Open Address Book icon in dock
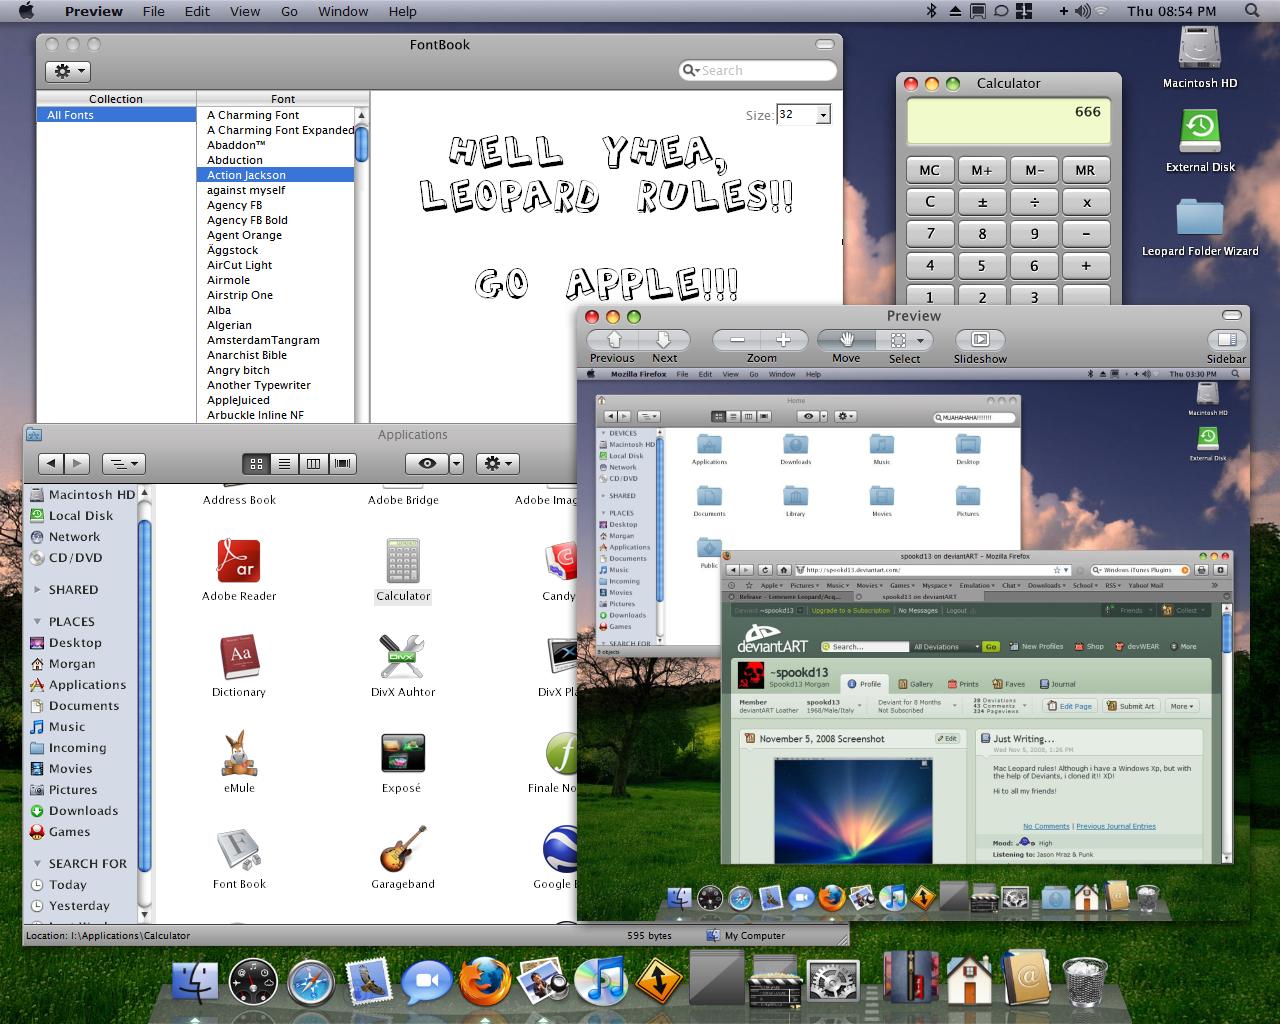 coord(1026,979)
